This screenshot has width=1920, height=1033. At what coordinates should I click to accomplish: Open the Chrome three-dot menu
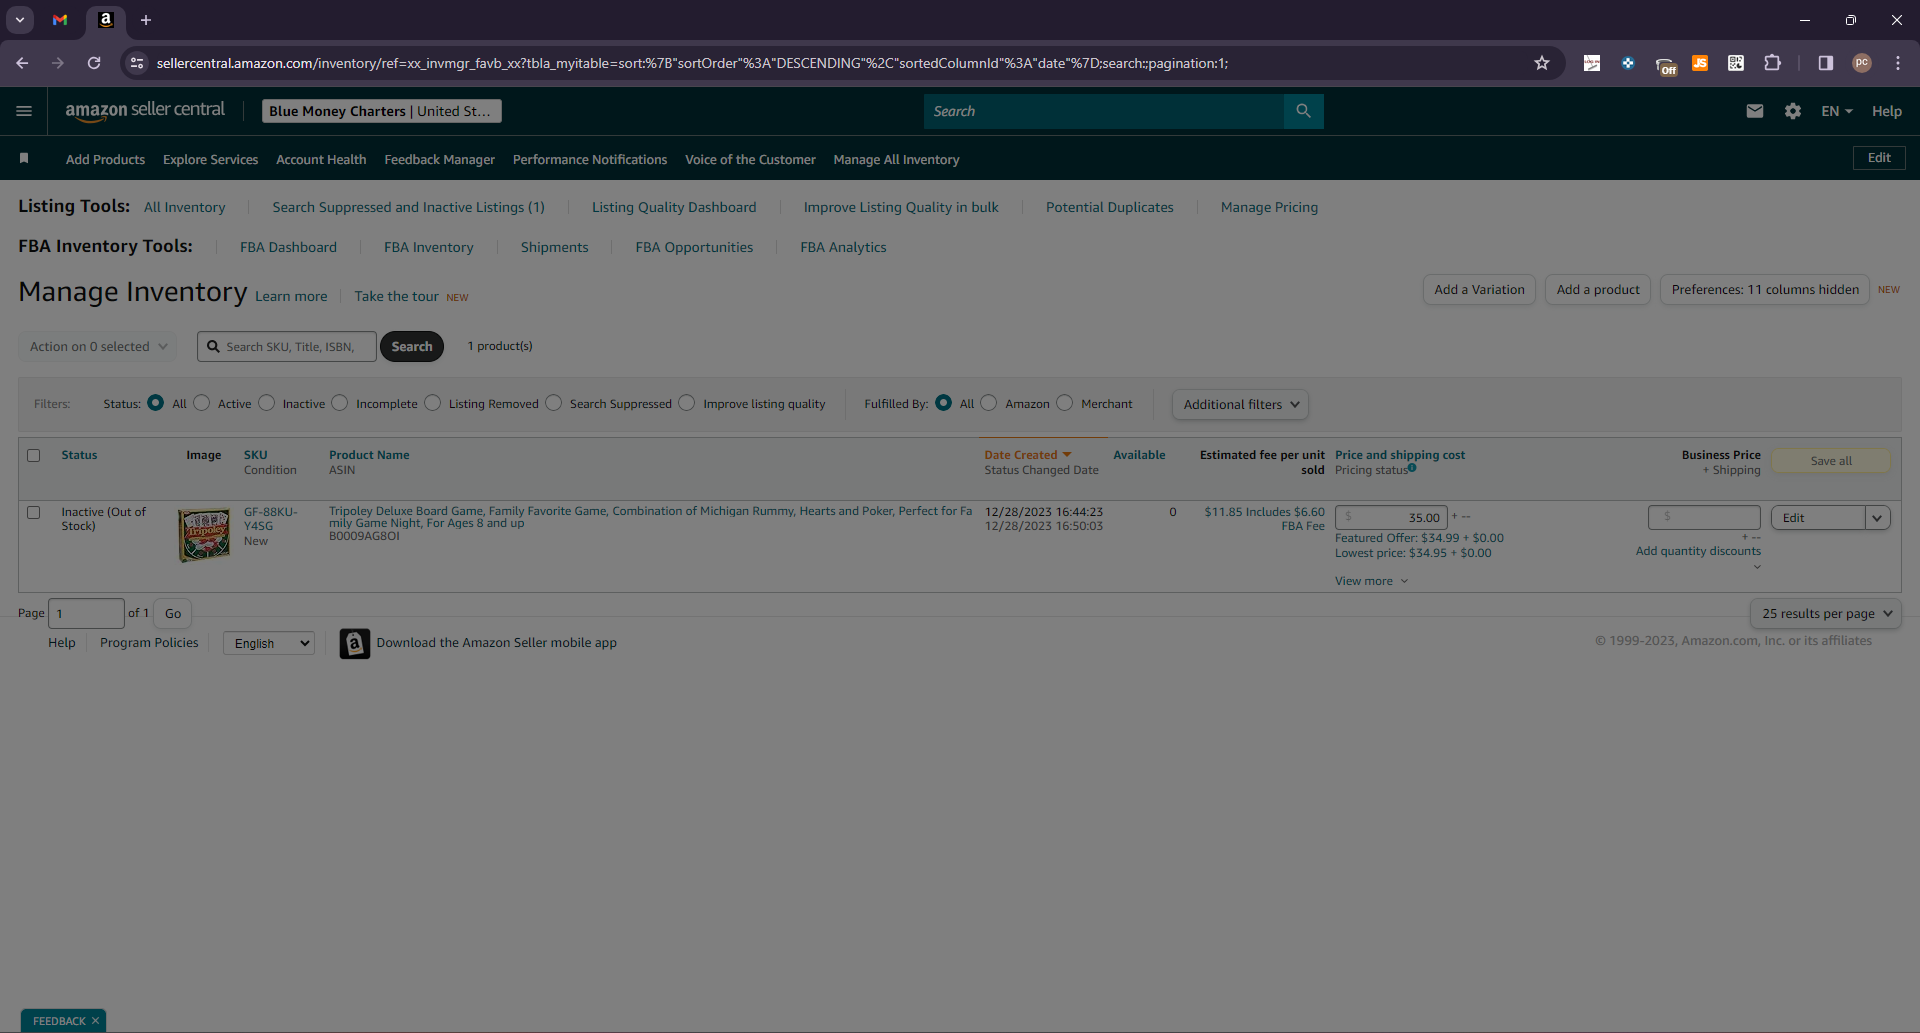[1898, 63]
